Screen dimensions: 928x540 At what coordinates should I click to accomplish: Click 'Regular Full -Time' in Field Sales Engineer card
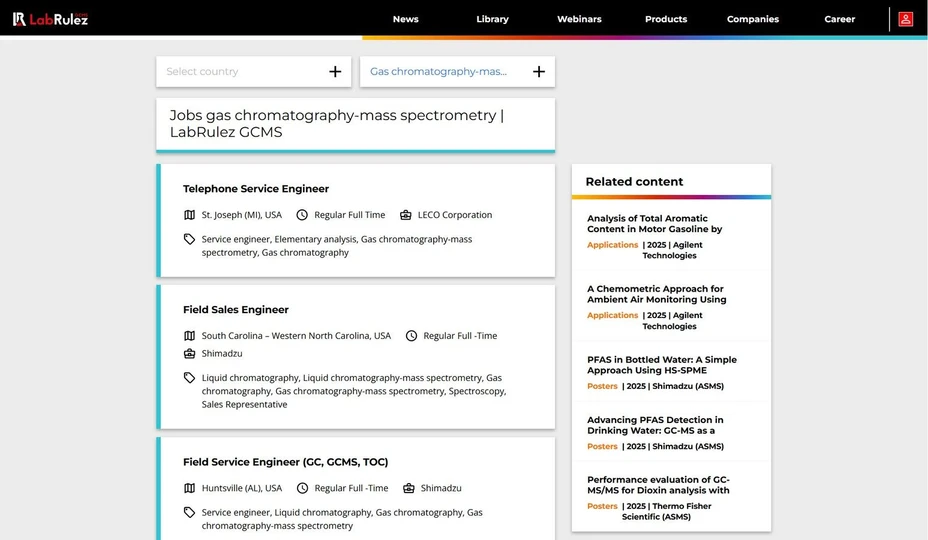pyautogui.click(x=460, y=336)
